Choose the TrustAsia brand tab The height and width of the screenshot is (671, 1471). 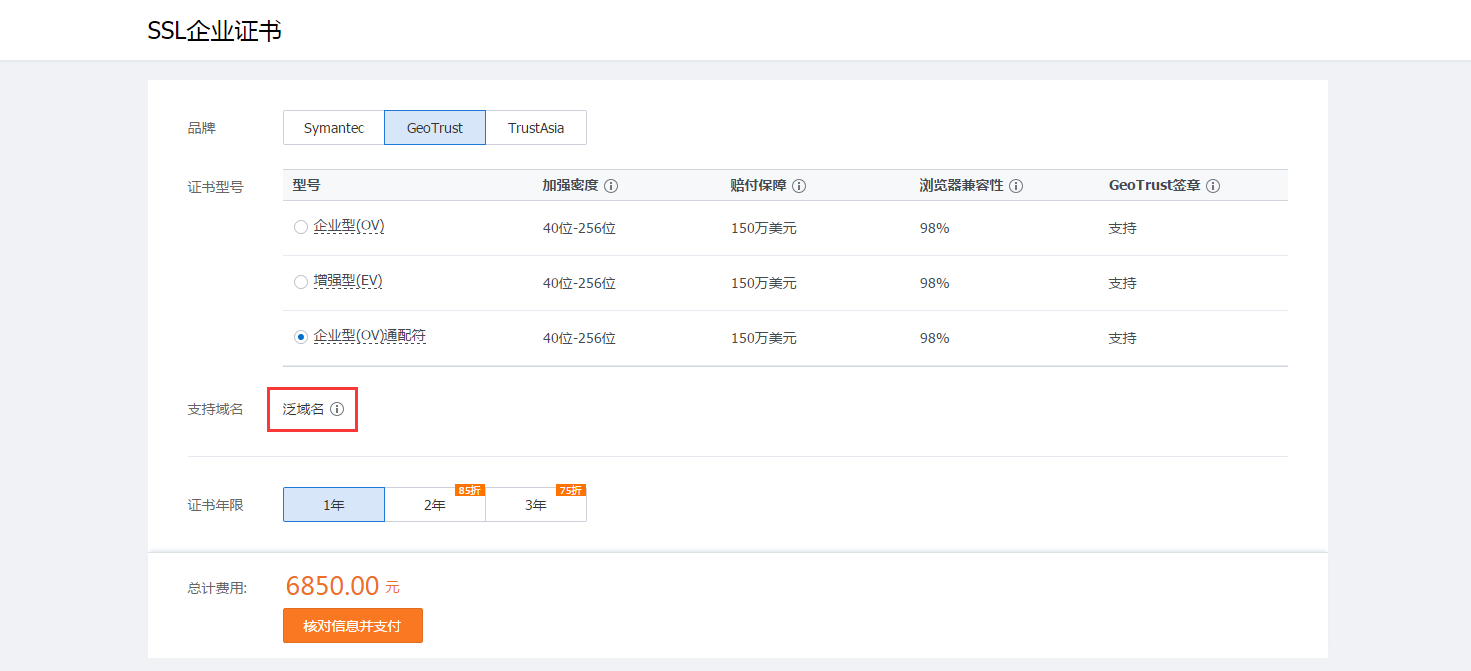(536, 128)
